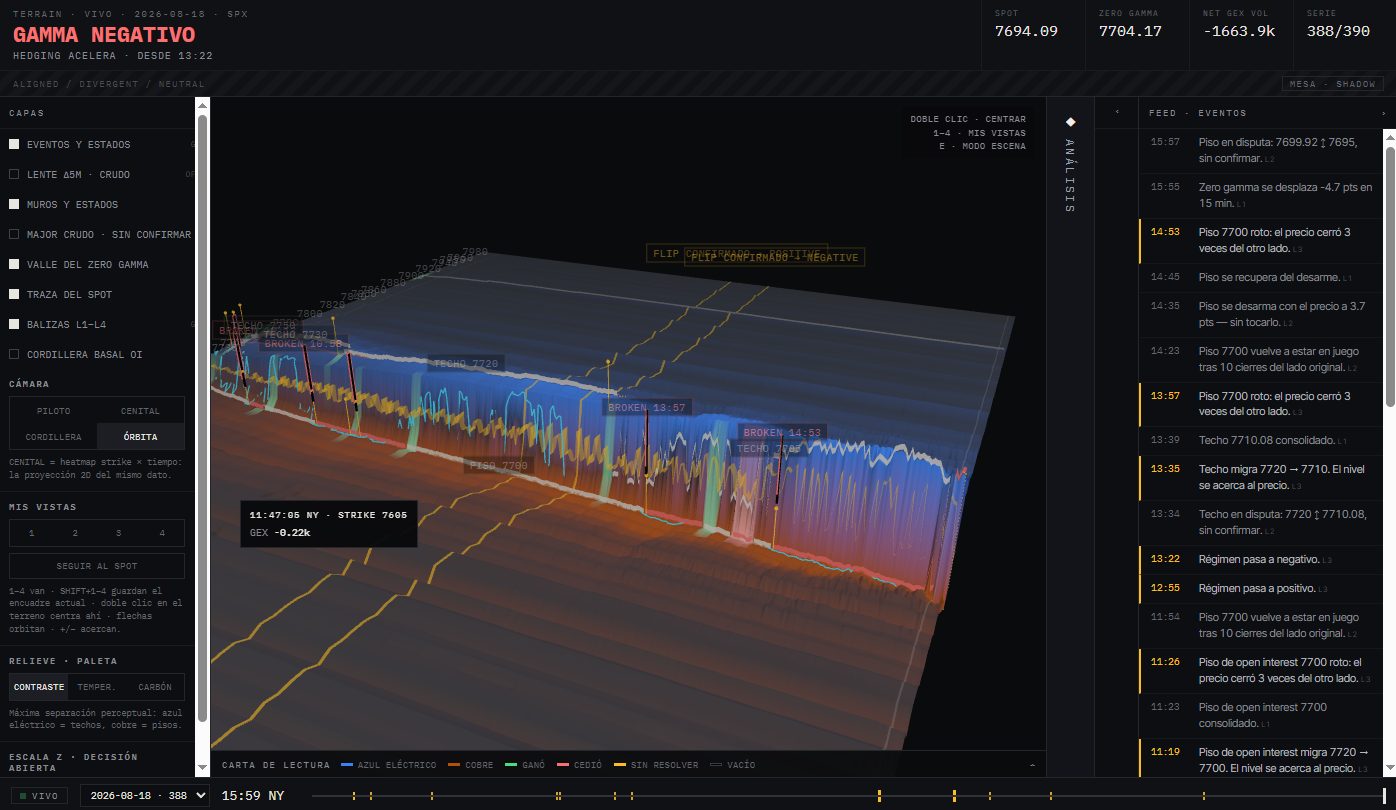
Task: Click the large timeline marker under the 3D terrain's right edge
Action: (x=954, y=796)
